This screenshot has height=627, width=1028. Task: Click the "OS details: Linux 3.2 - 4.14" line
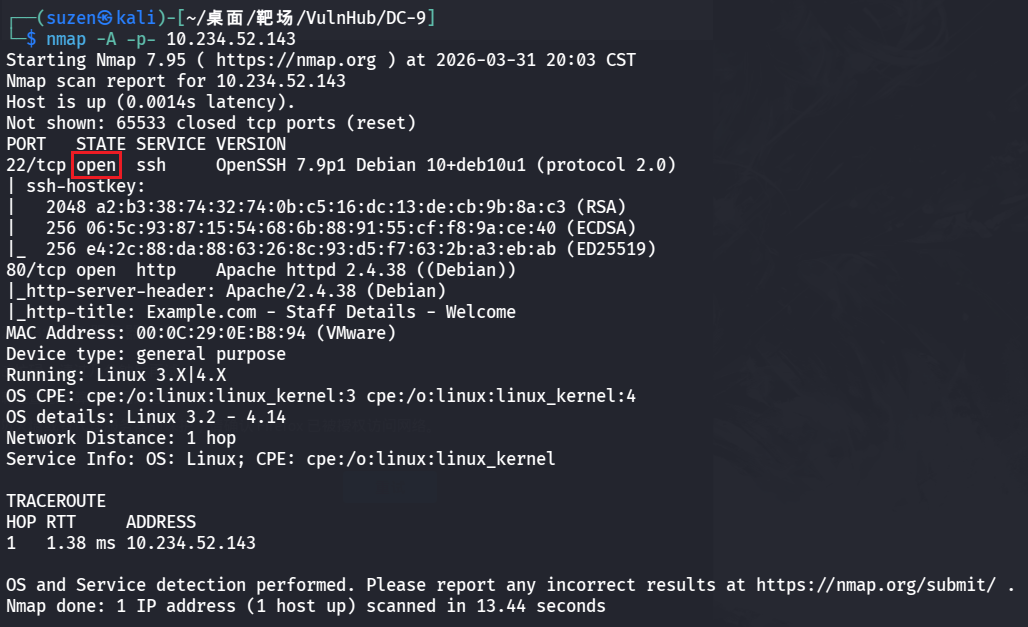(x=146, y=417)
